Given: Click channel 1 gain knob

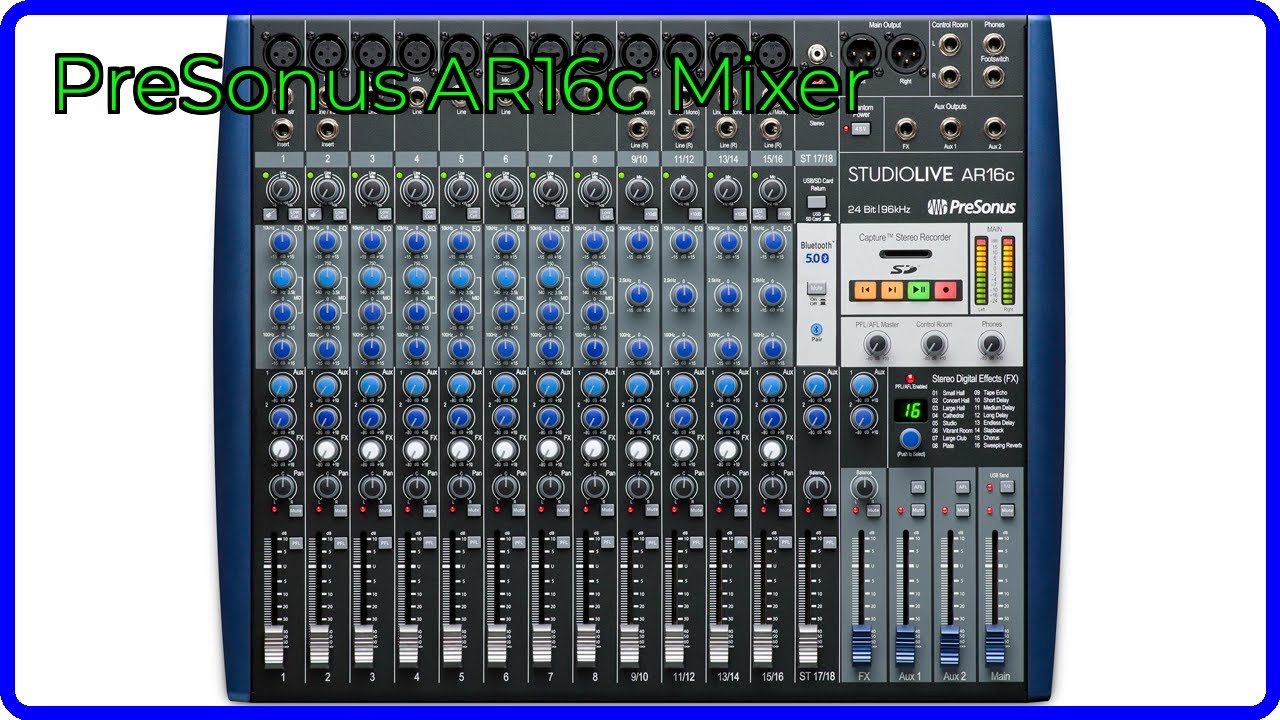Looking at the screenshot, I should tap(282, 188).
